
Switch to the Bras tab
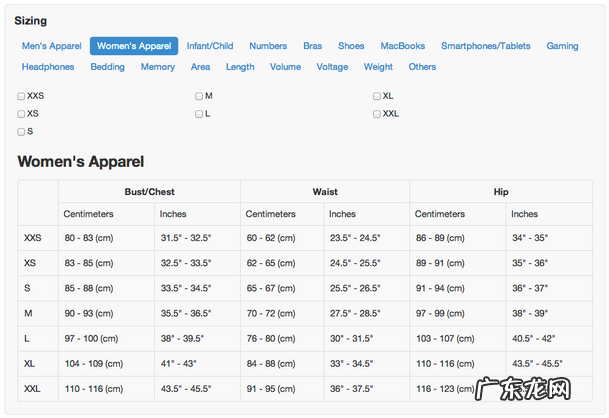(x=313, y=46)
